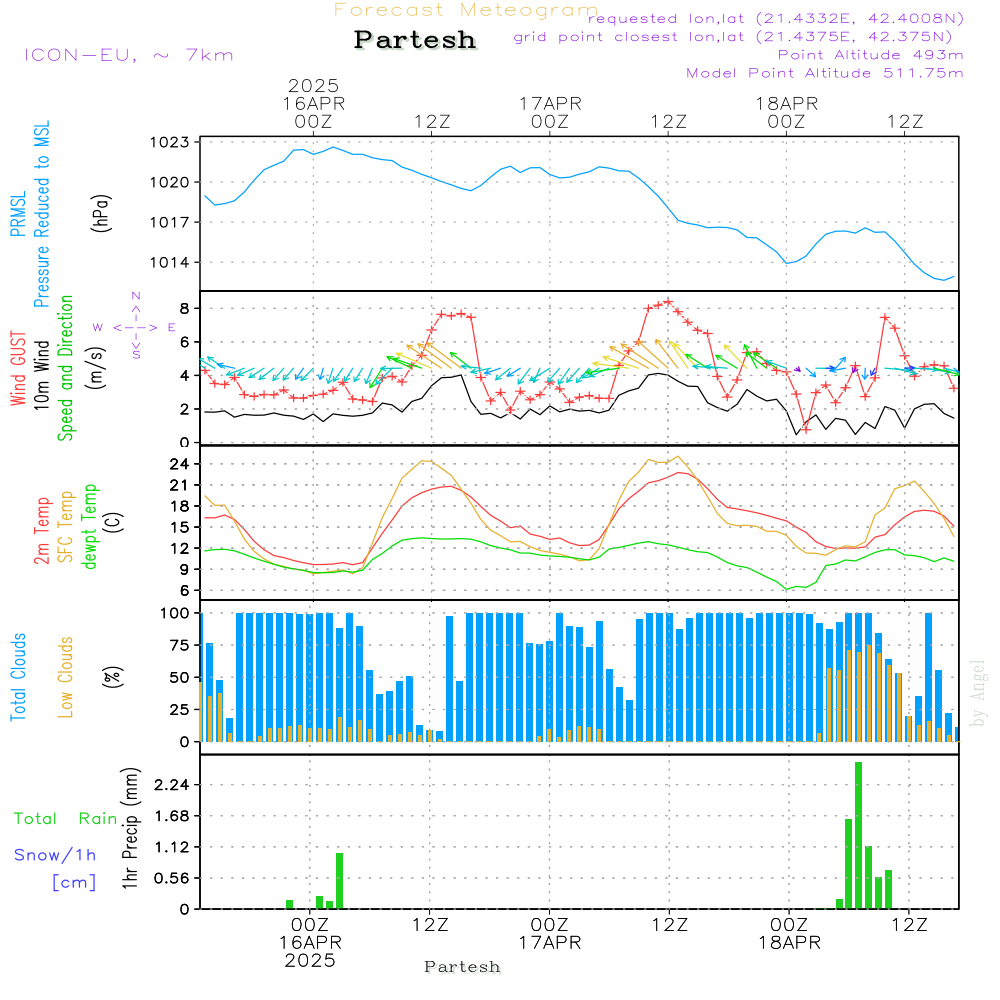Click the 1.68 precipitation axis value

(x=172, y=816)
